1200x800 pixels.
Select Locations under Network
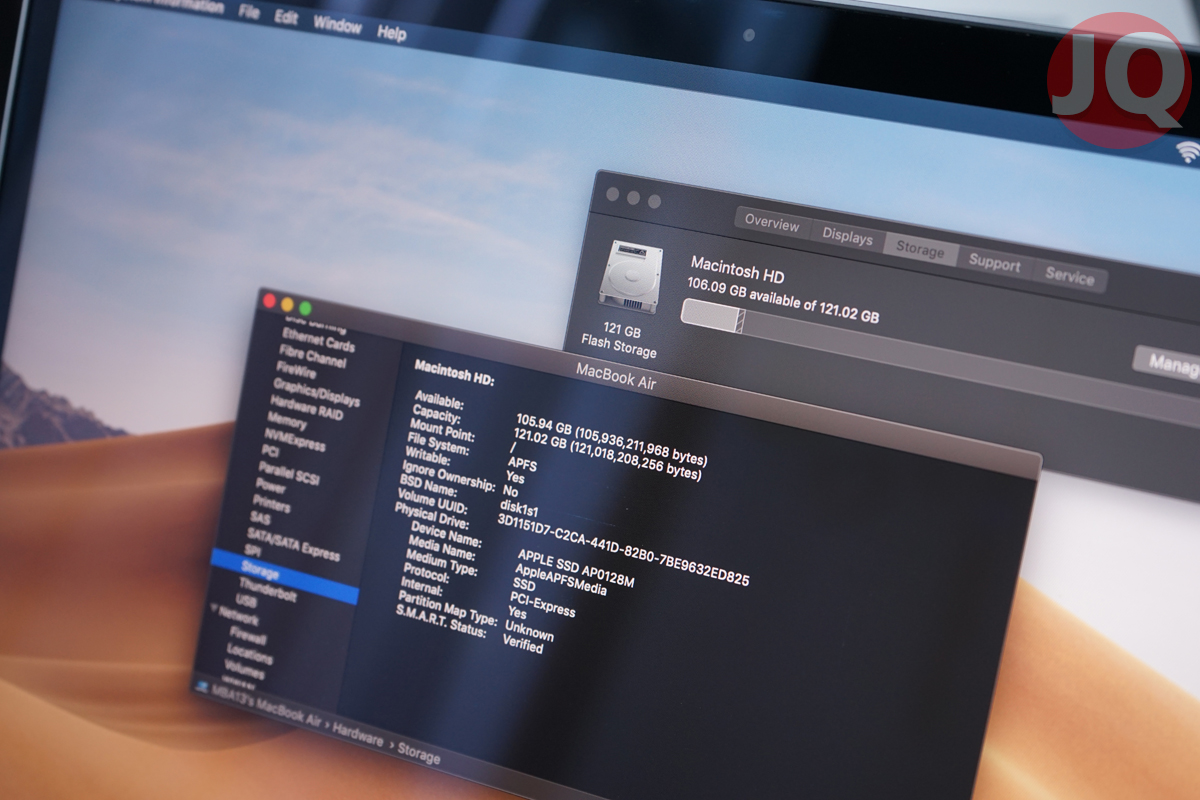(250, 655)
